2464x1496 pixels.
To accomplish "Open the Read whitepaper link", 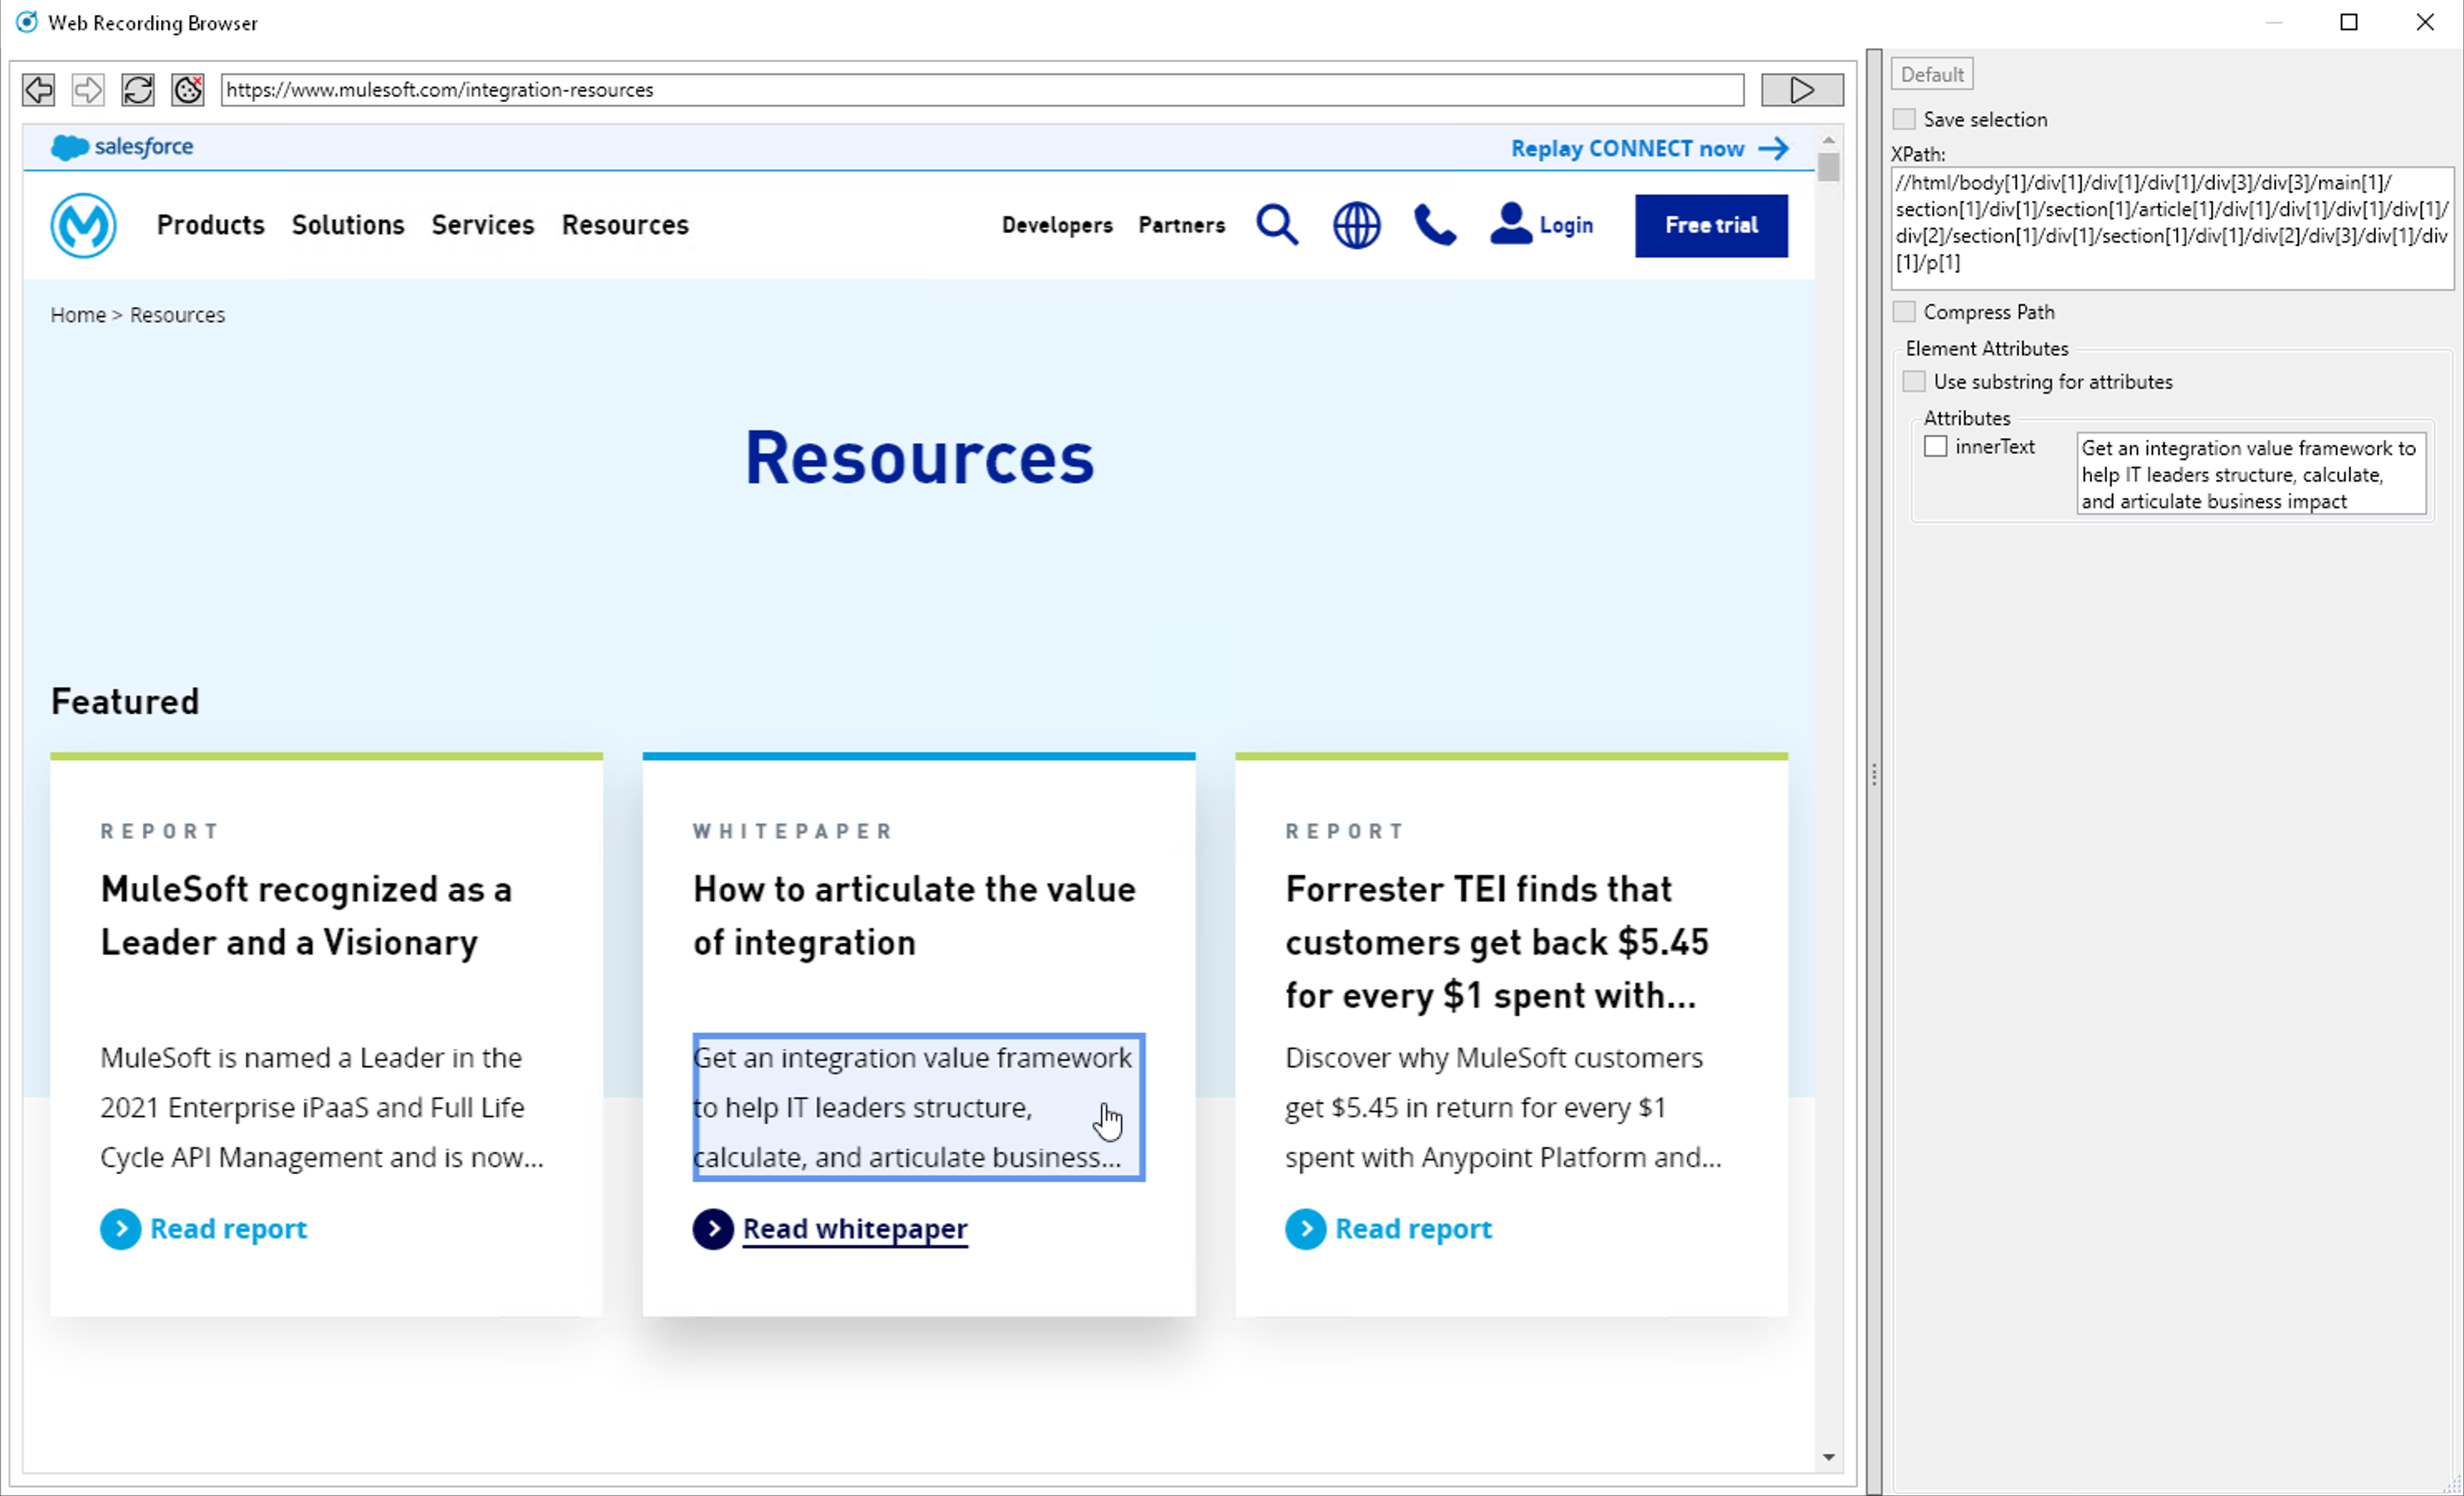I will (854, 1228).
